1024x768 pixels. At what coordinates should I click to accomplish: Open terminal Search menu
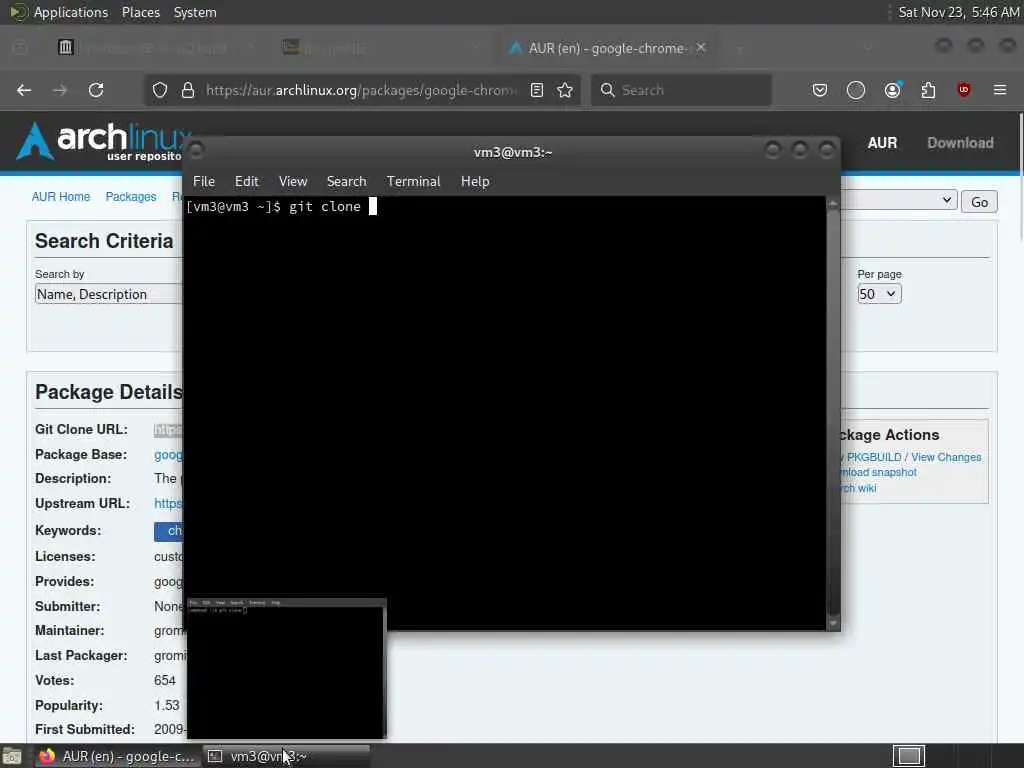(346, 182)
